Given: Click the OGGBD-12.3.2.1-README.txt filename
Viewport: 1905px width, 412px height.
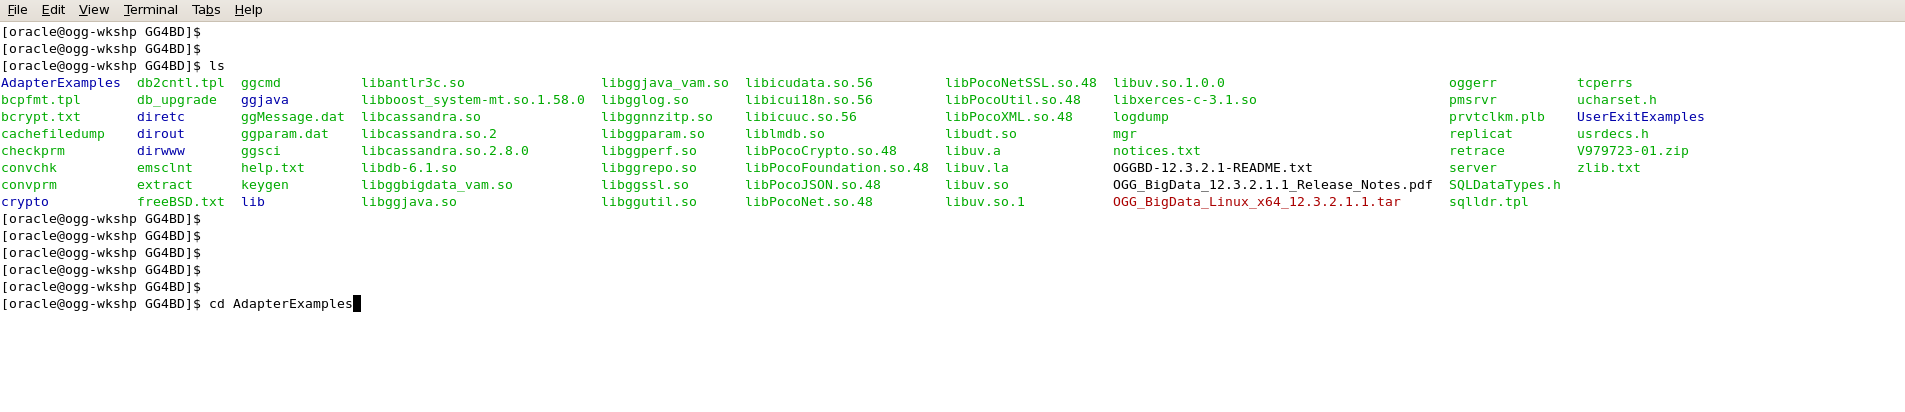Looking at the screenshot, I should coord(1212,168).
